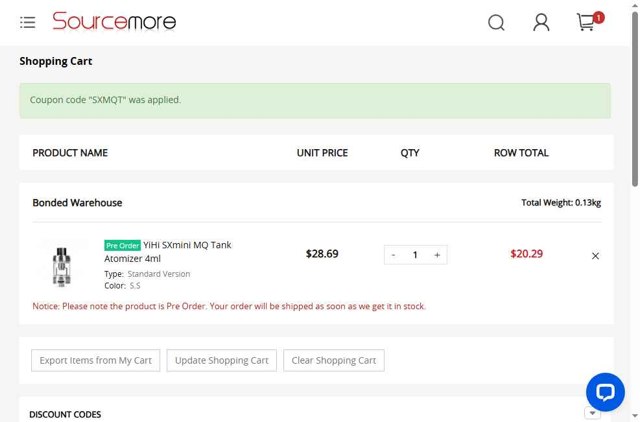640x422 pixels.
Task: Open the user account icon
Action: [541, 22]
